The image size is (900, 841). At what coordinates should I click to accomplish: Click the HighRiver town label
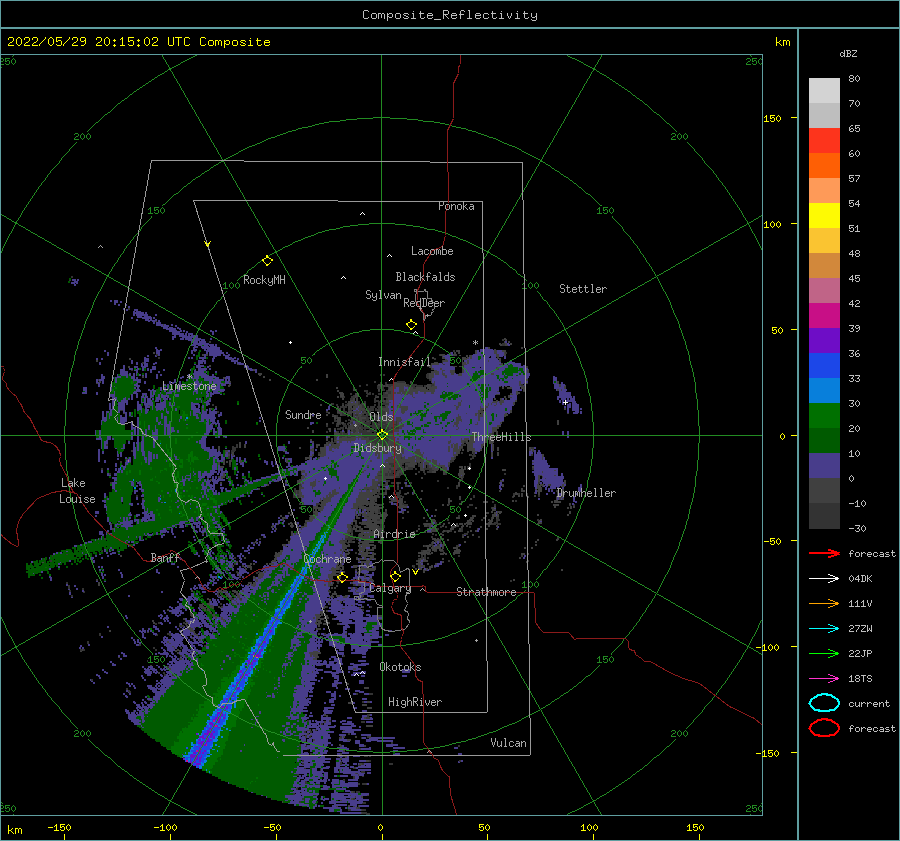click(415, 702)
